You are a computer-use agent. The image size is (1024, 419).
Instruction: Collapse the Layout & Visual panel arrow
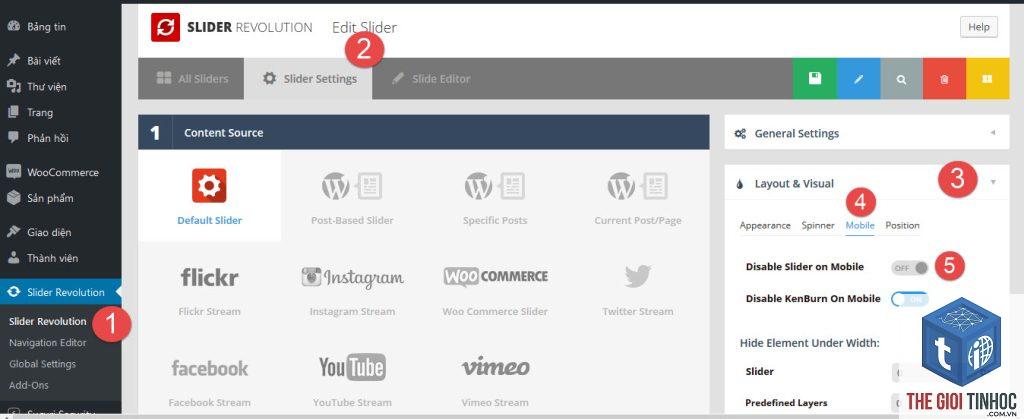click(993, 182)
